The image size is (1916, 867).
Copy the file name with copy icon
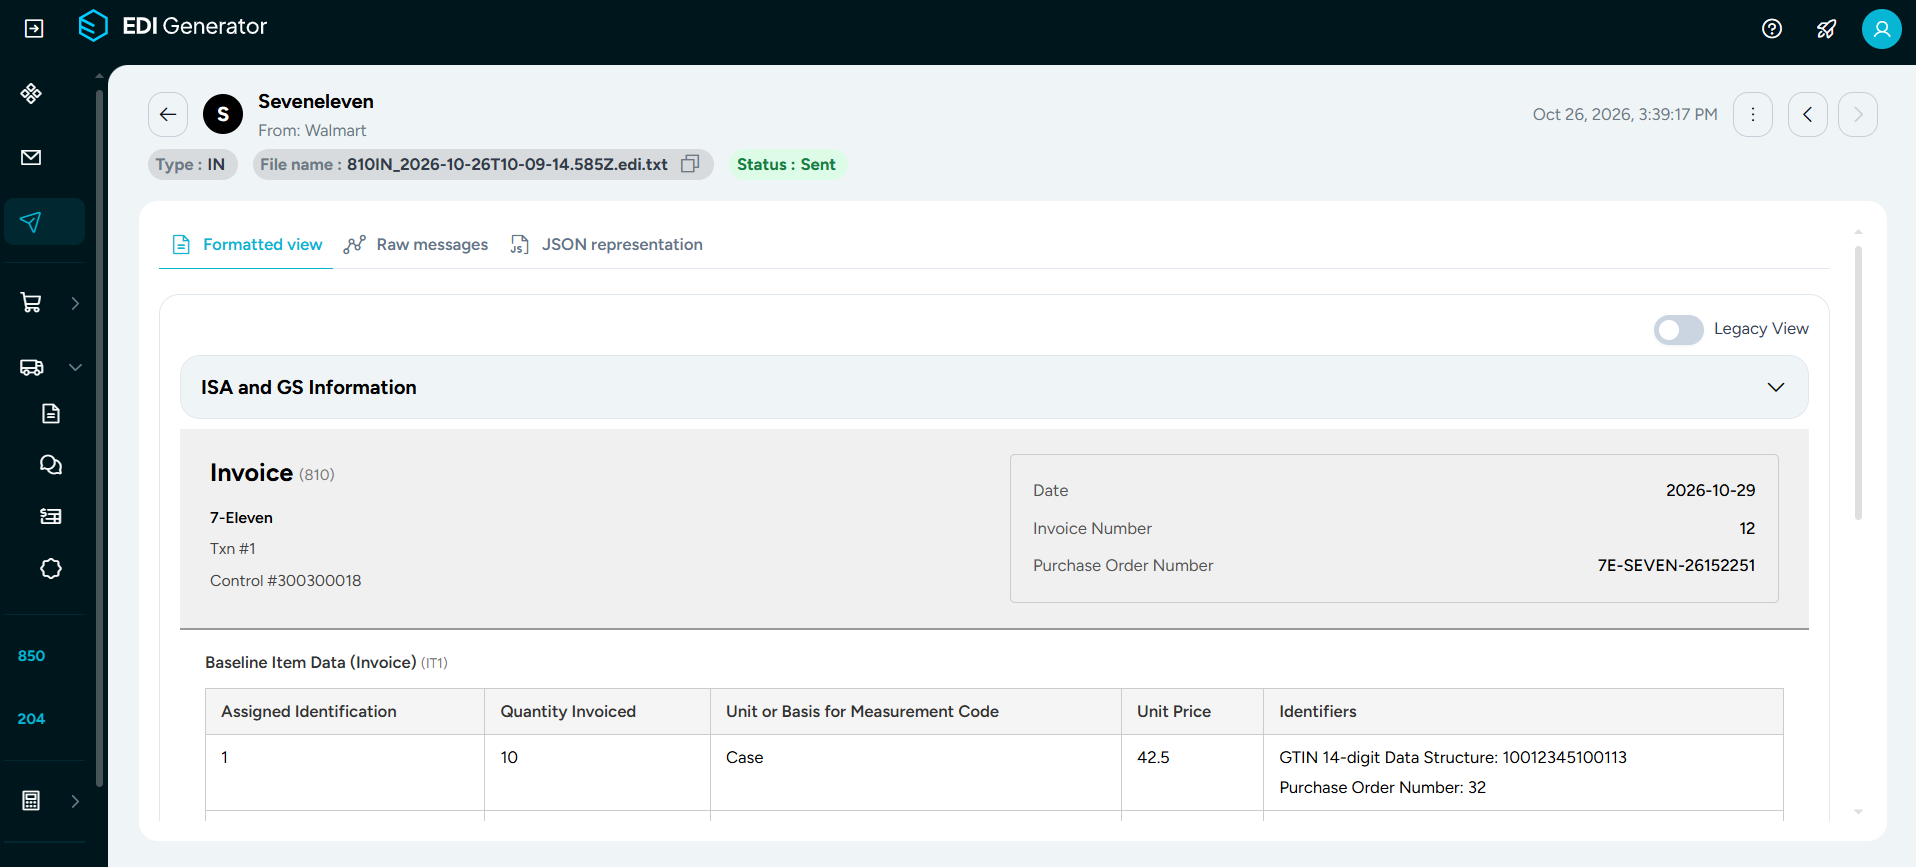690,164
